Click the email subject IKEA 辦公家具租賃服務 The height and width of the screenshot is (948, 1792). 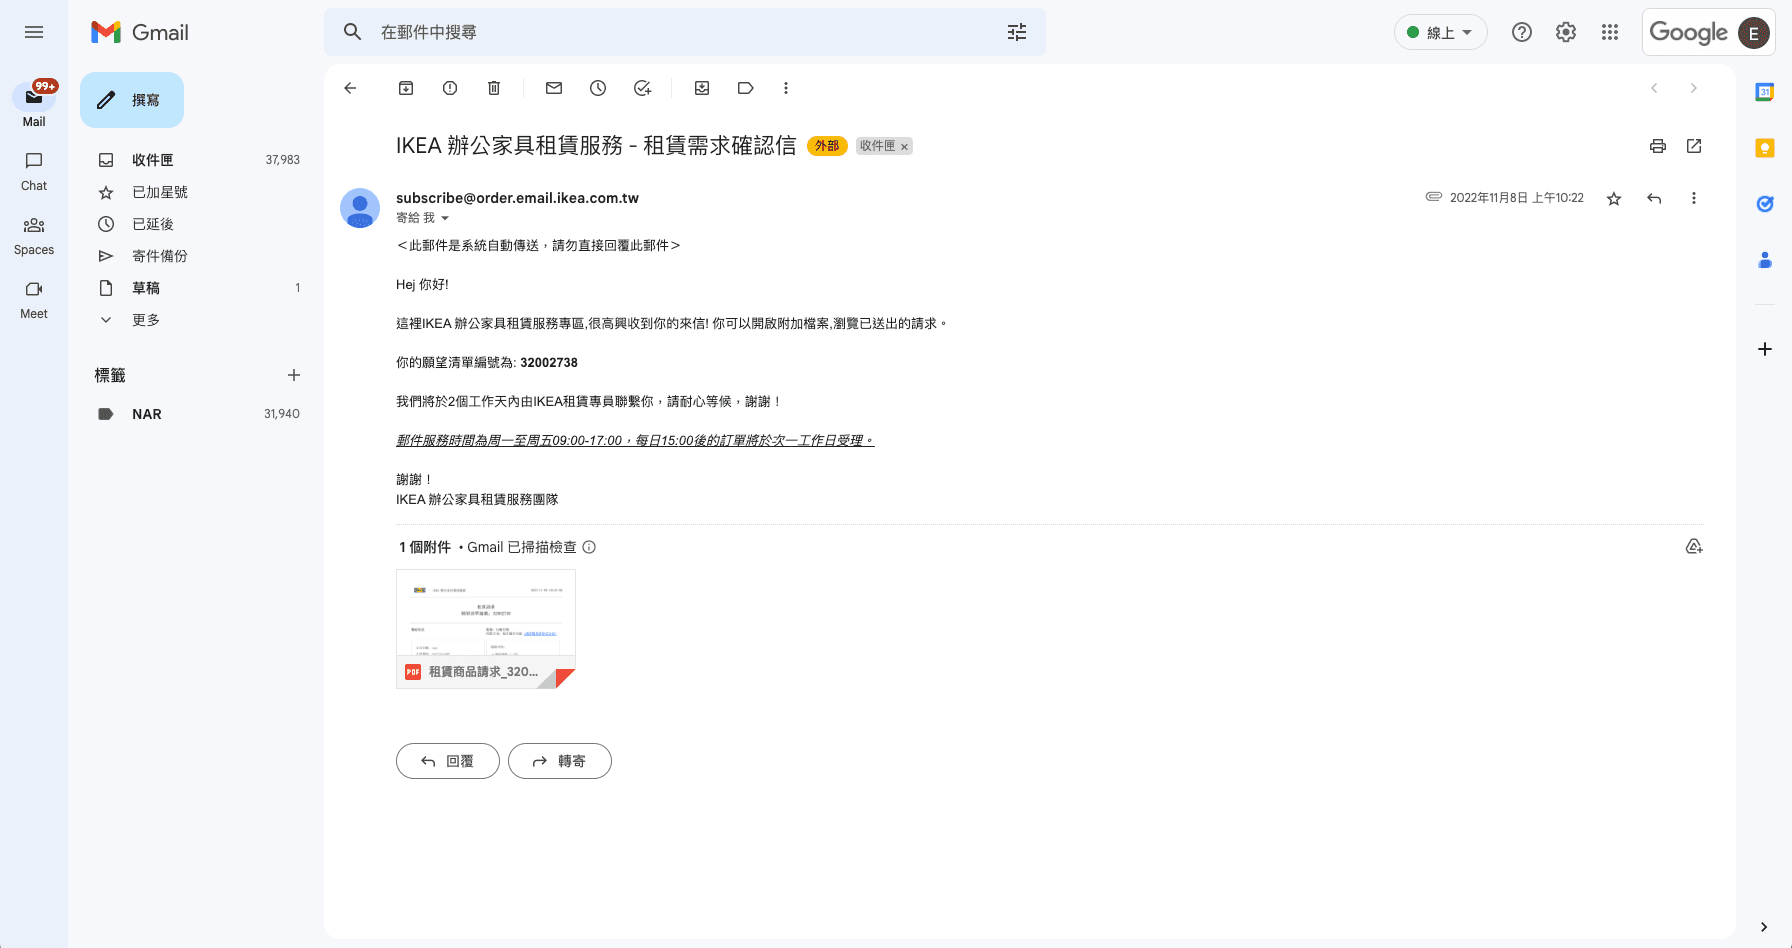pyautogui.click(x=596, y=146)
